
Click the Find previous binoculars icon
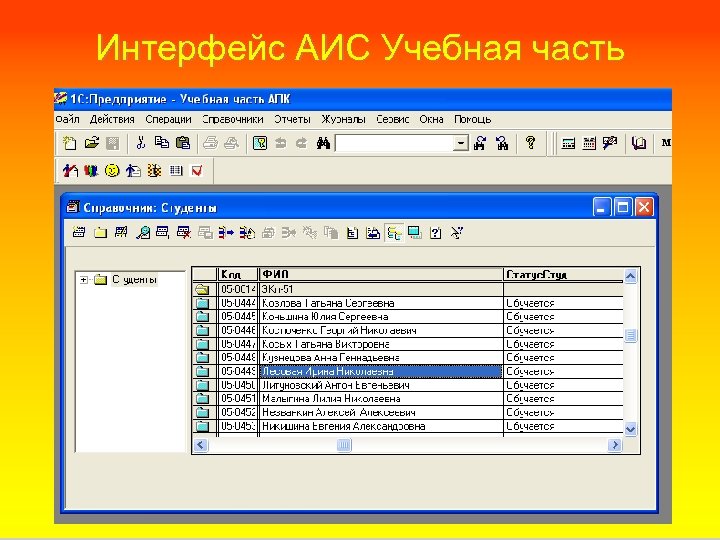502,143
